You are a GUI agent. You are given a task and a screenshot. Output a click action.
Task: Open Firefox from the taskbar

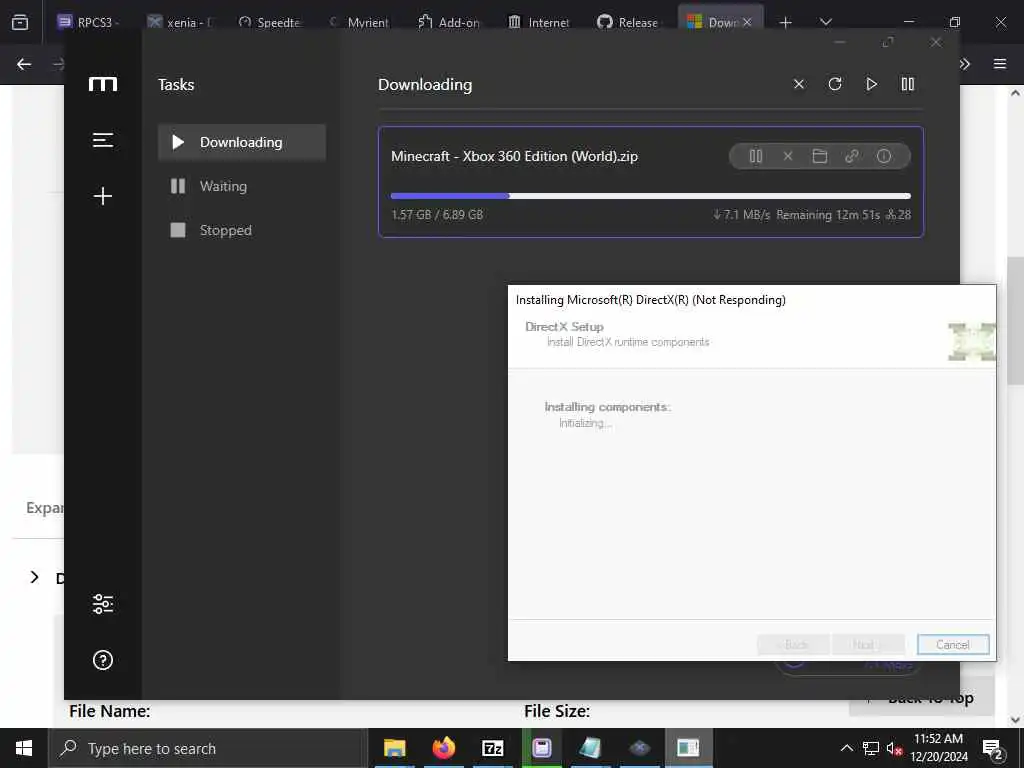coord(443,748)
